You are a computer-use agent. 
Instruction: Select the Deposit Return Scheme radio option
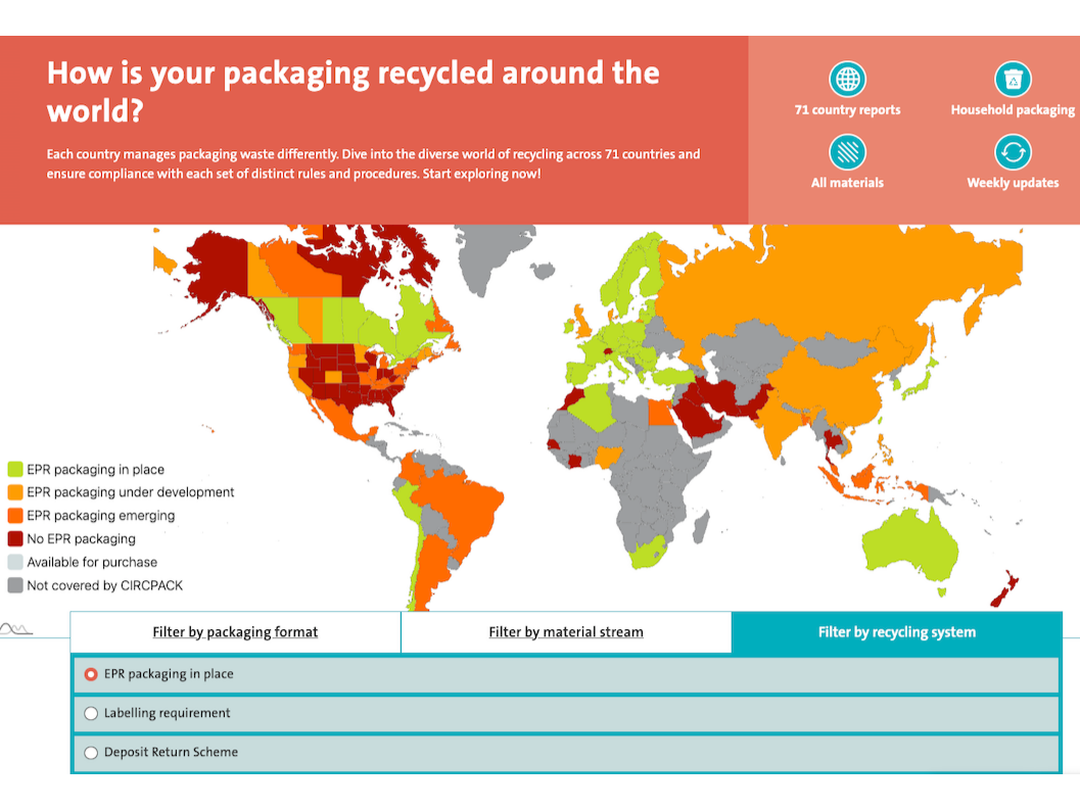(91, 753)
